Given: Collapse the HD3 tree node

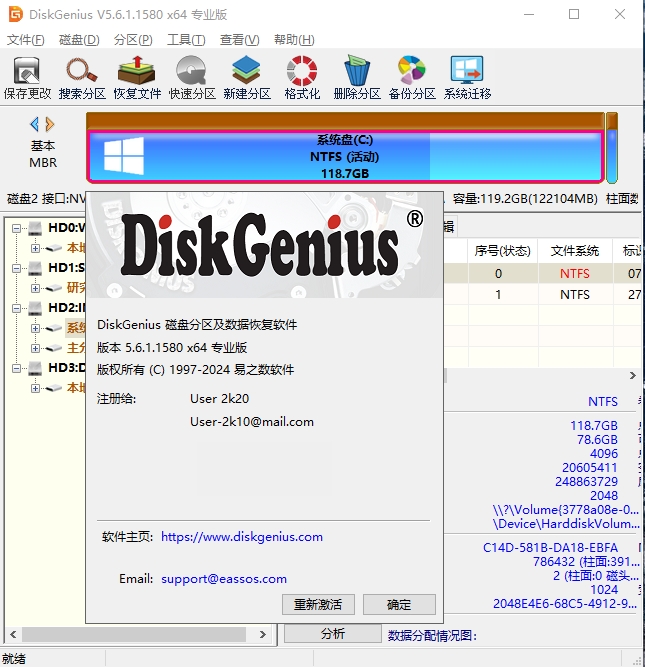Looking at the screenshot, I should tap(16, 368).
